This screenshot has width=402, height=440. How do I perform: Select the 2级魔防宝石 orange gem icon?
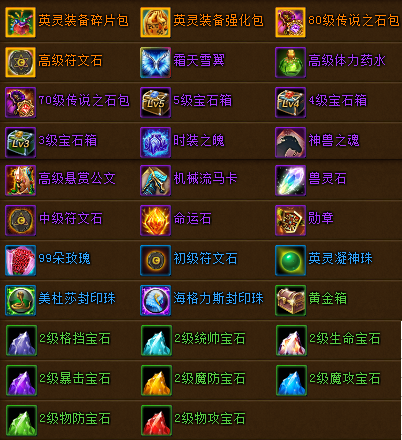pyautogui.click(x=156, y=380)
